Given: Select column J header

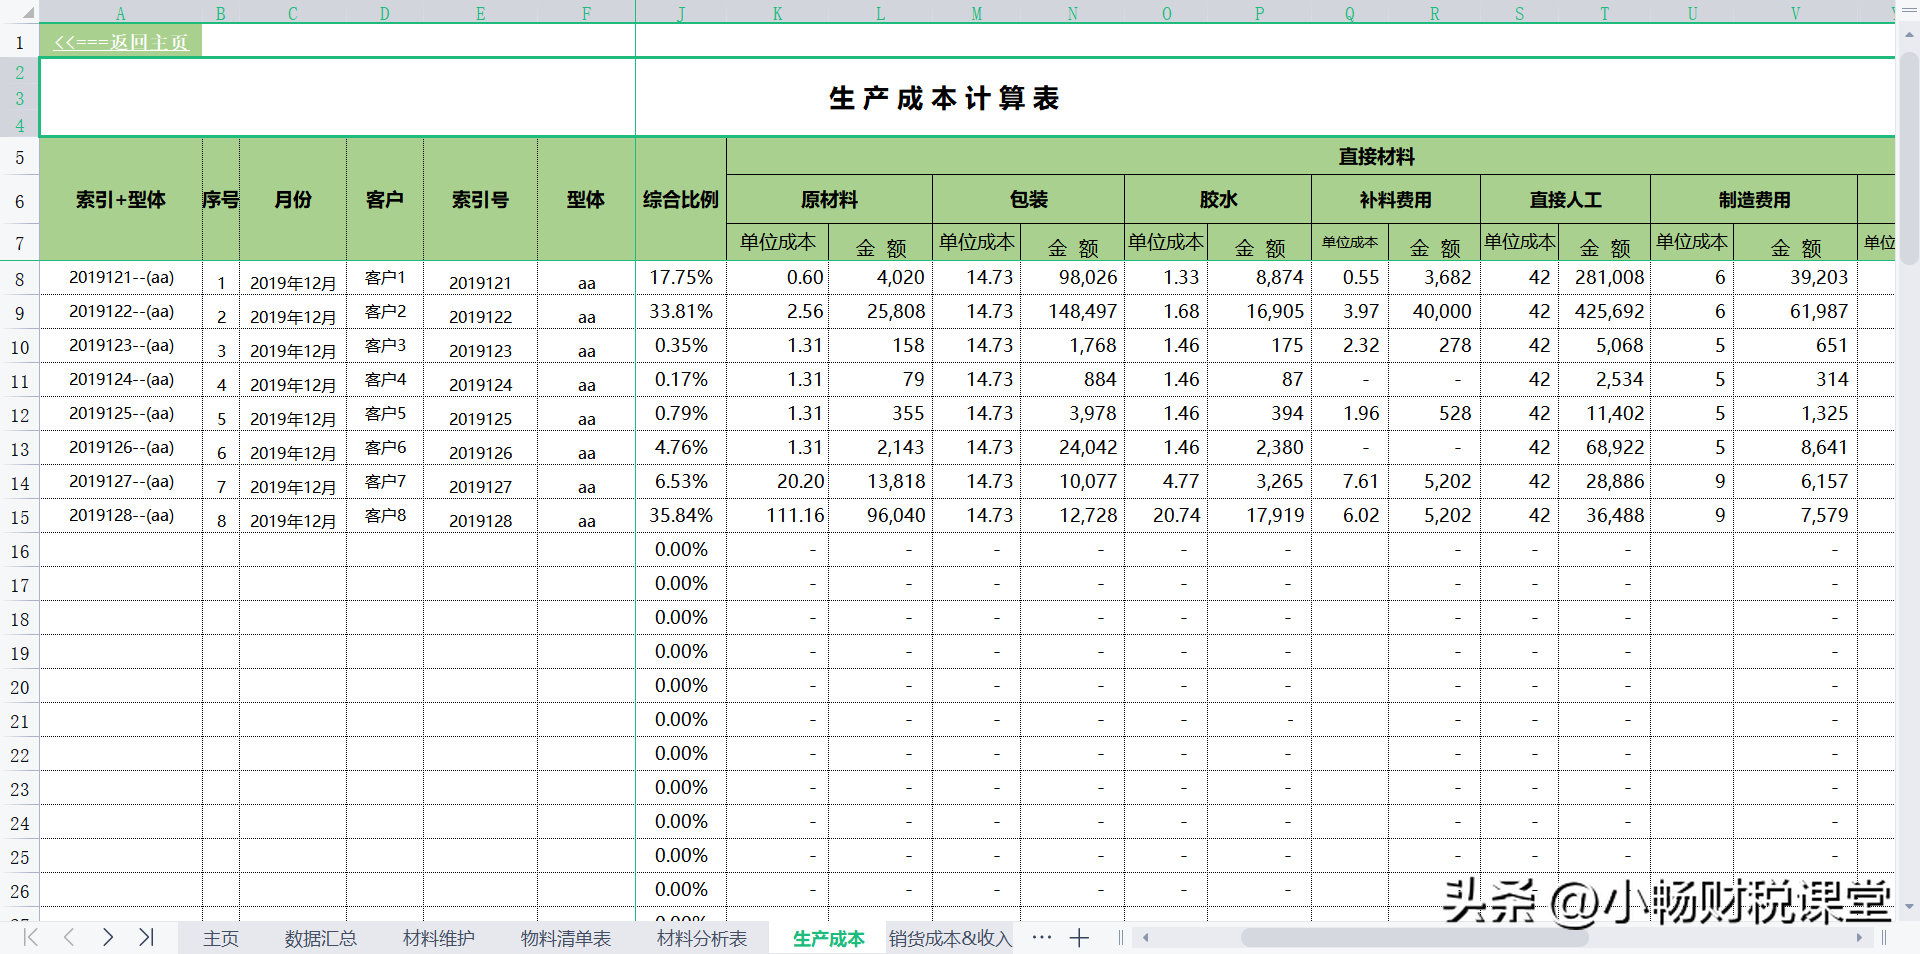Looking at the screenshot, I should coord(681,13).
